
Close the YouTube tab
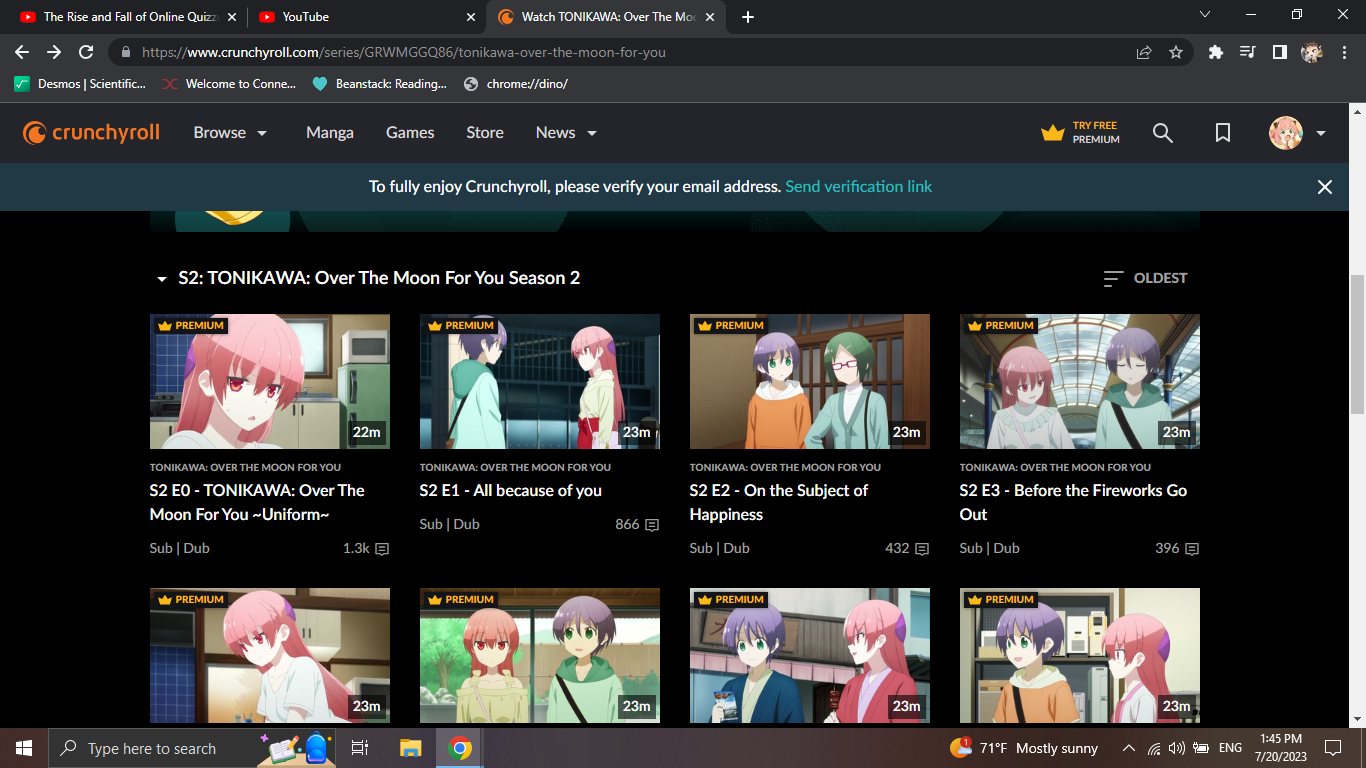[x=471, y=17]
